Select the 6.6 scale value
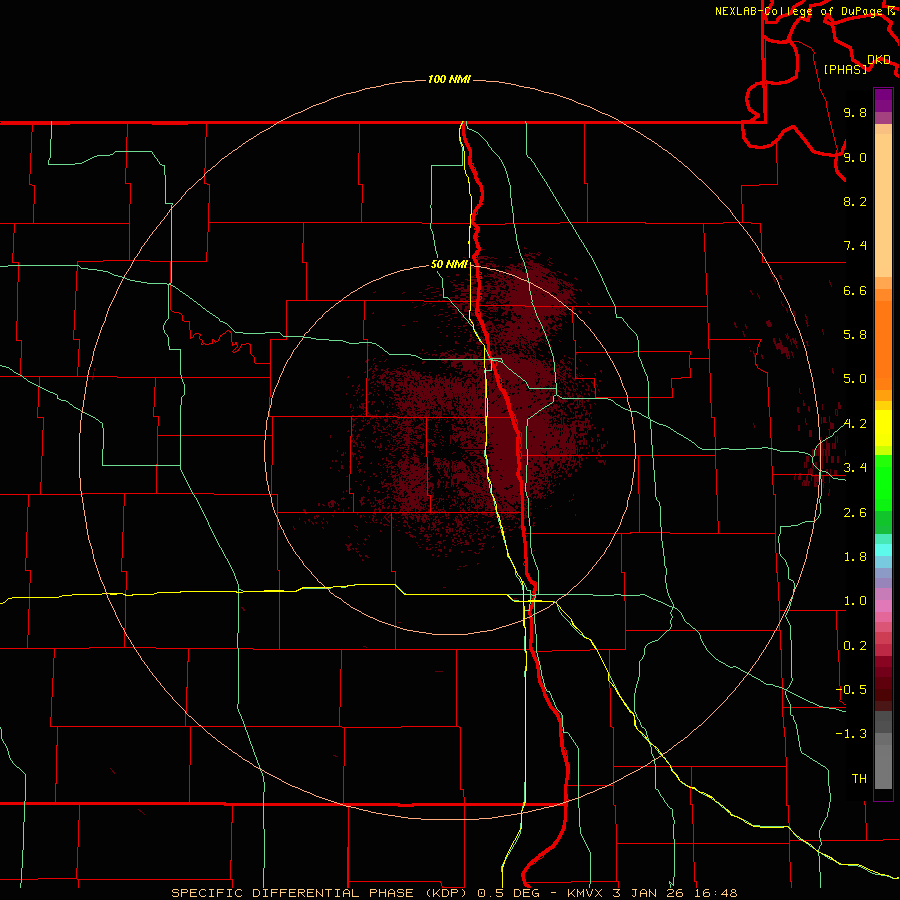The width and height of the screenshot is (900, 900). (855, 290)
